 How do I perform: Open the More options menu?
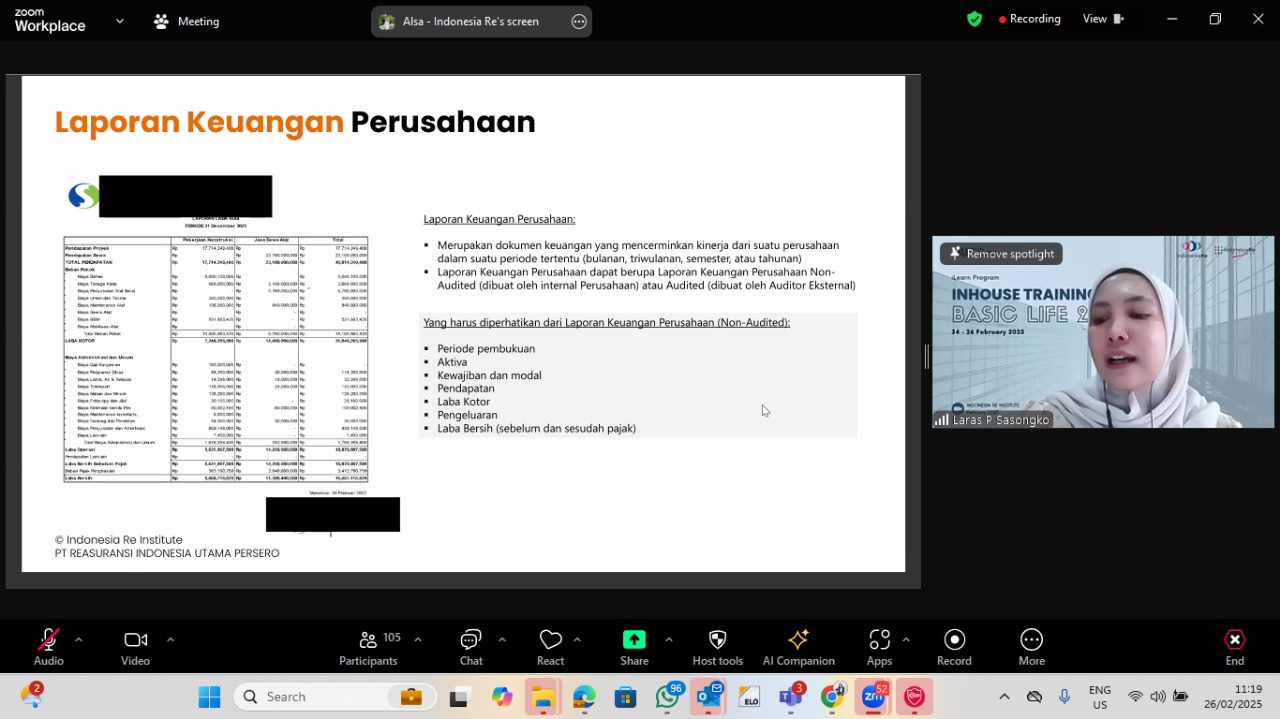coord(1031,639)
